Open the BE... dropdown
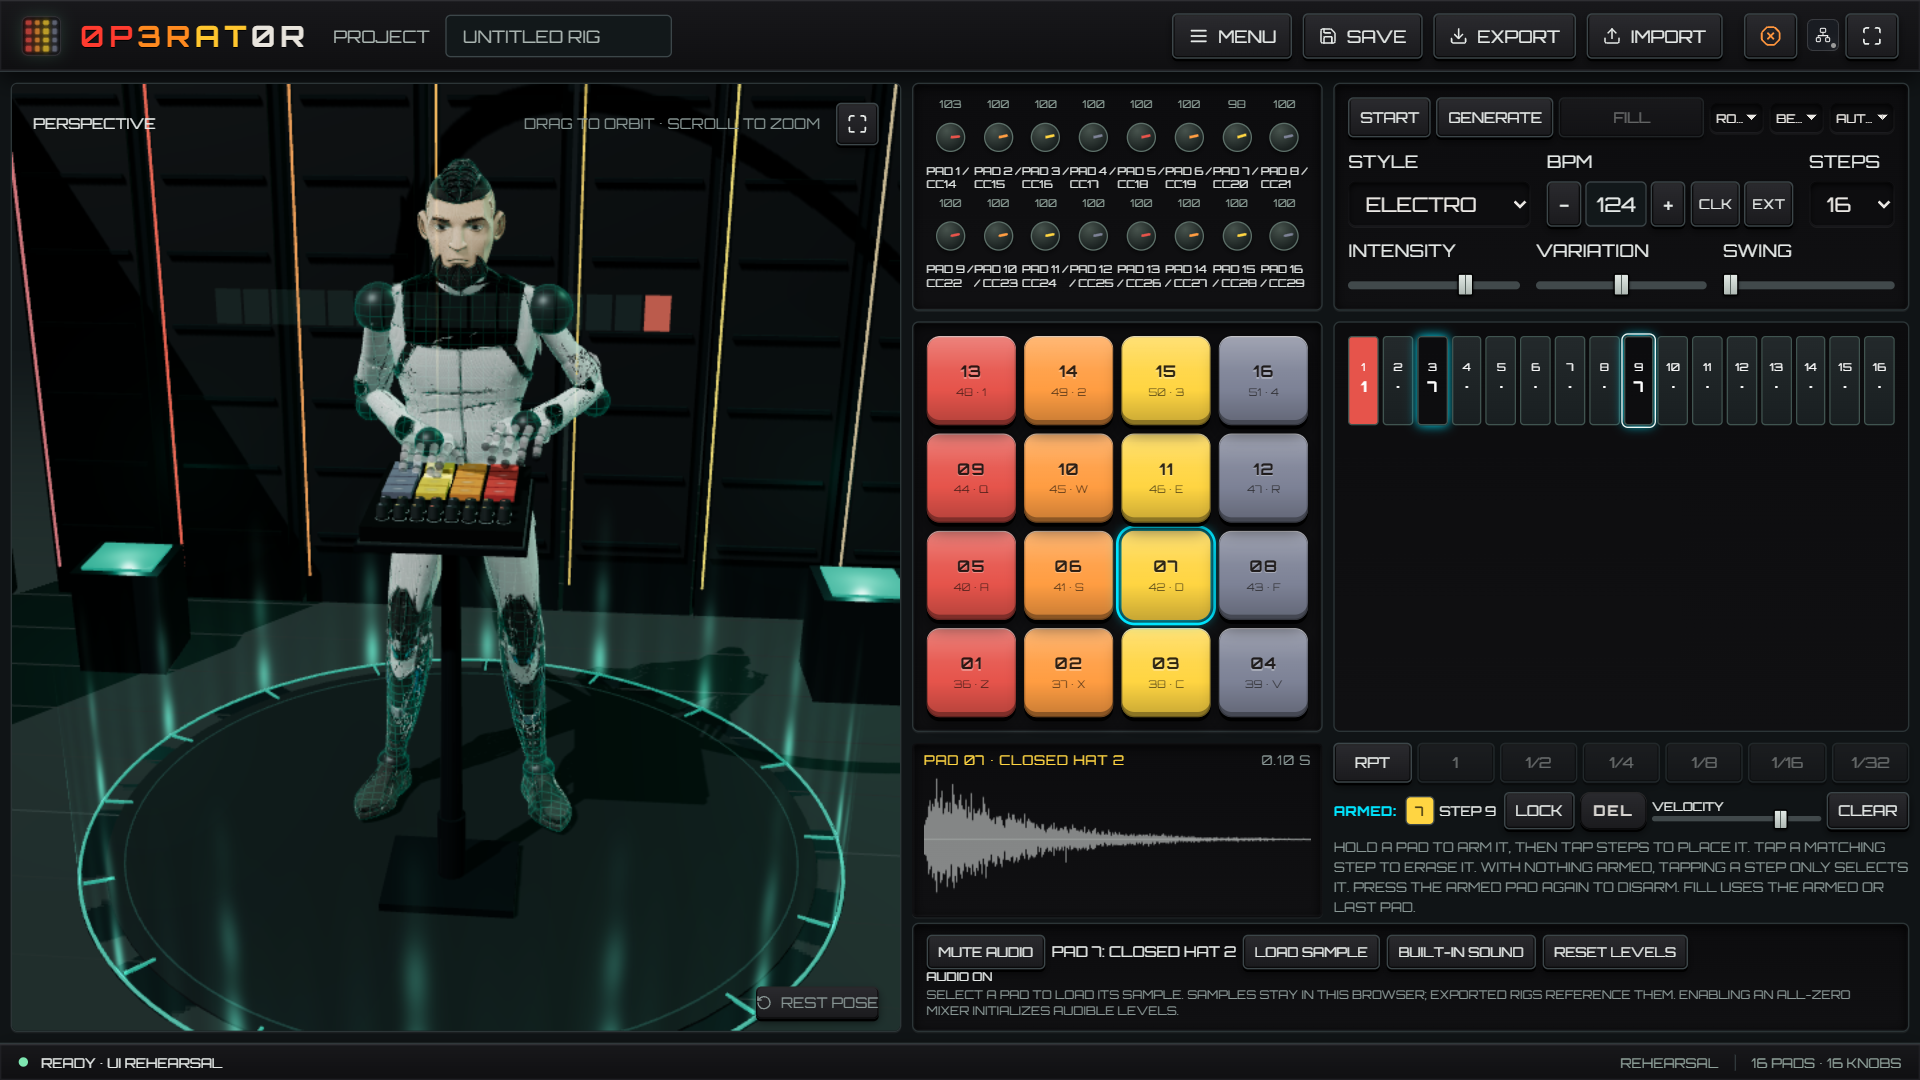The height and width of the screenshot is (1080, 1920). tap(1796, 118)
